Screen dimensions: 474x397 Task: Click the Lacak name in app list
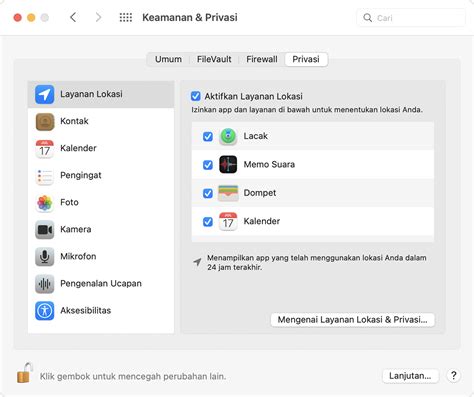256,136
